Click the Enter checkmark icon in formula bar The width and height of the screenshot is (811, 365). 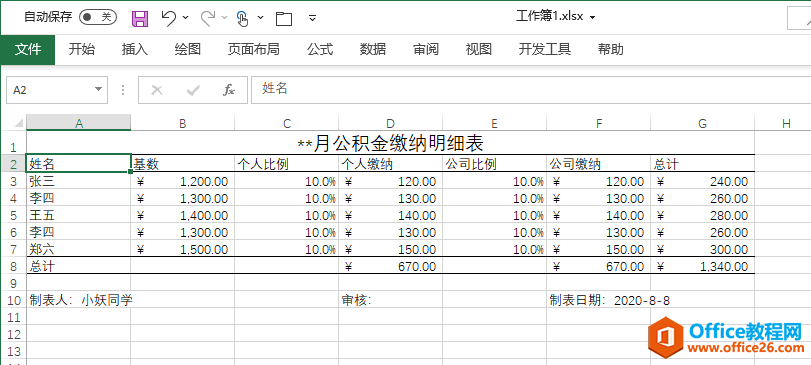click(193, 90)
